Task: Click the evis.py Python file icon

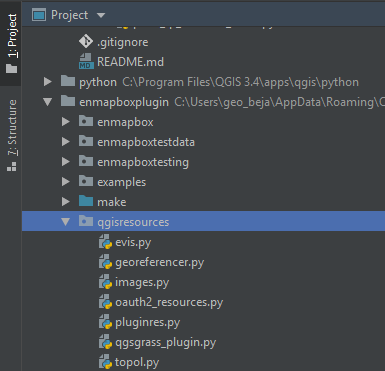Action: 105,242
